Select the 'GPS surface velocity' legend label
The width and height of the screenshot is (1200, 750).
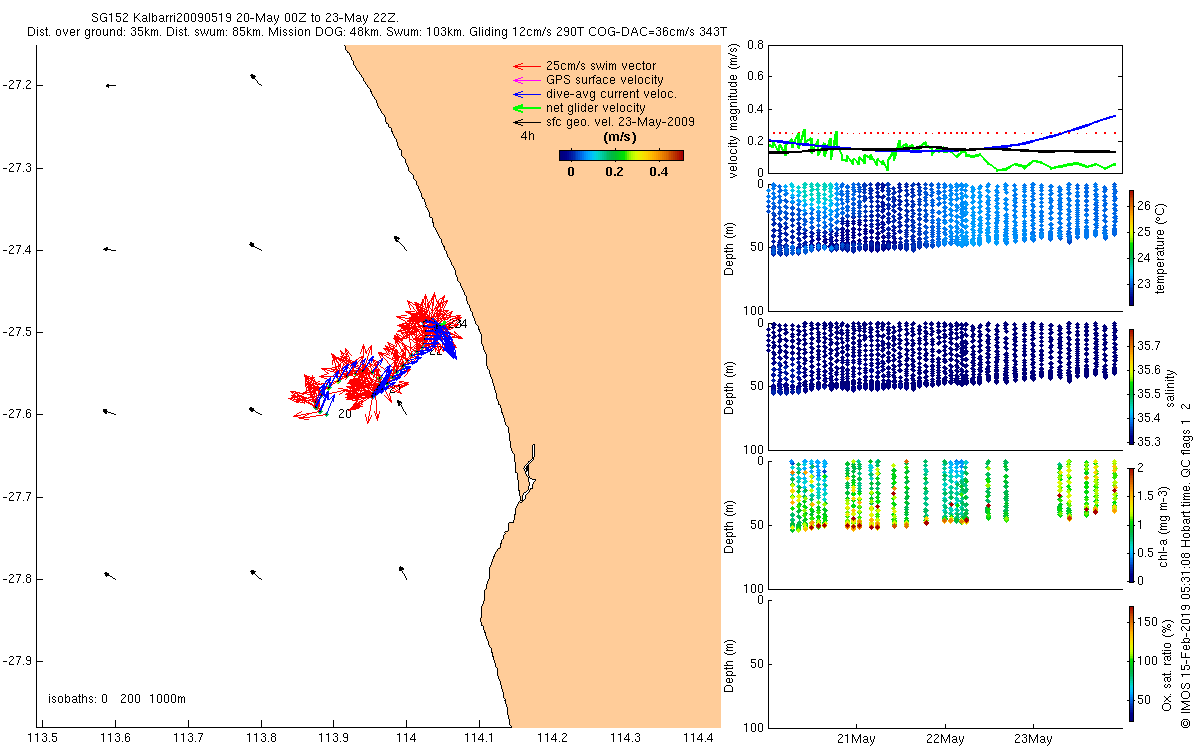click(x=604, y=80)
